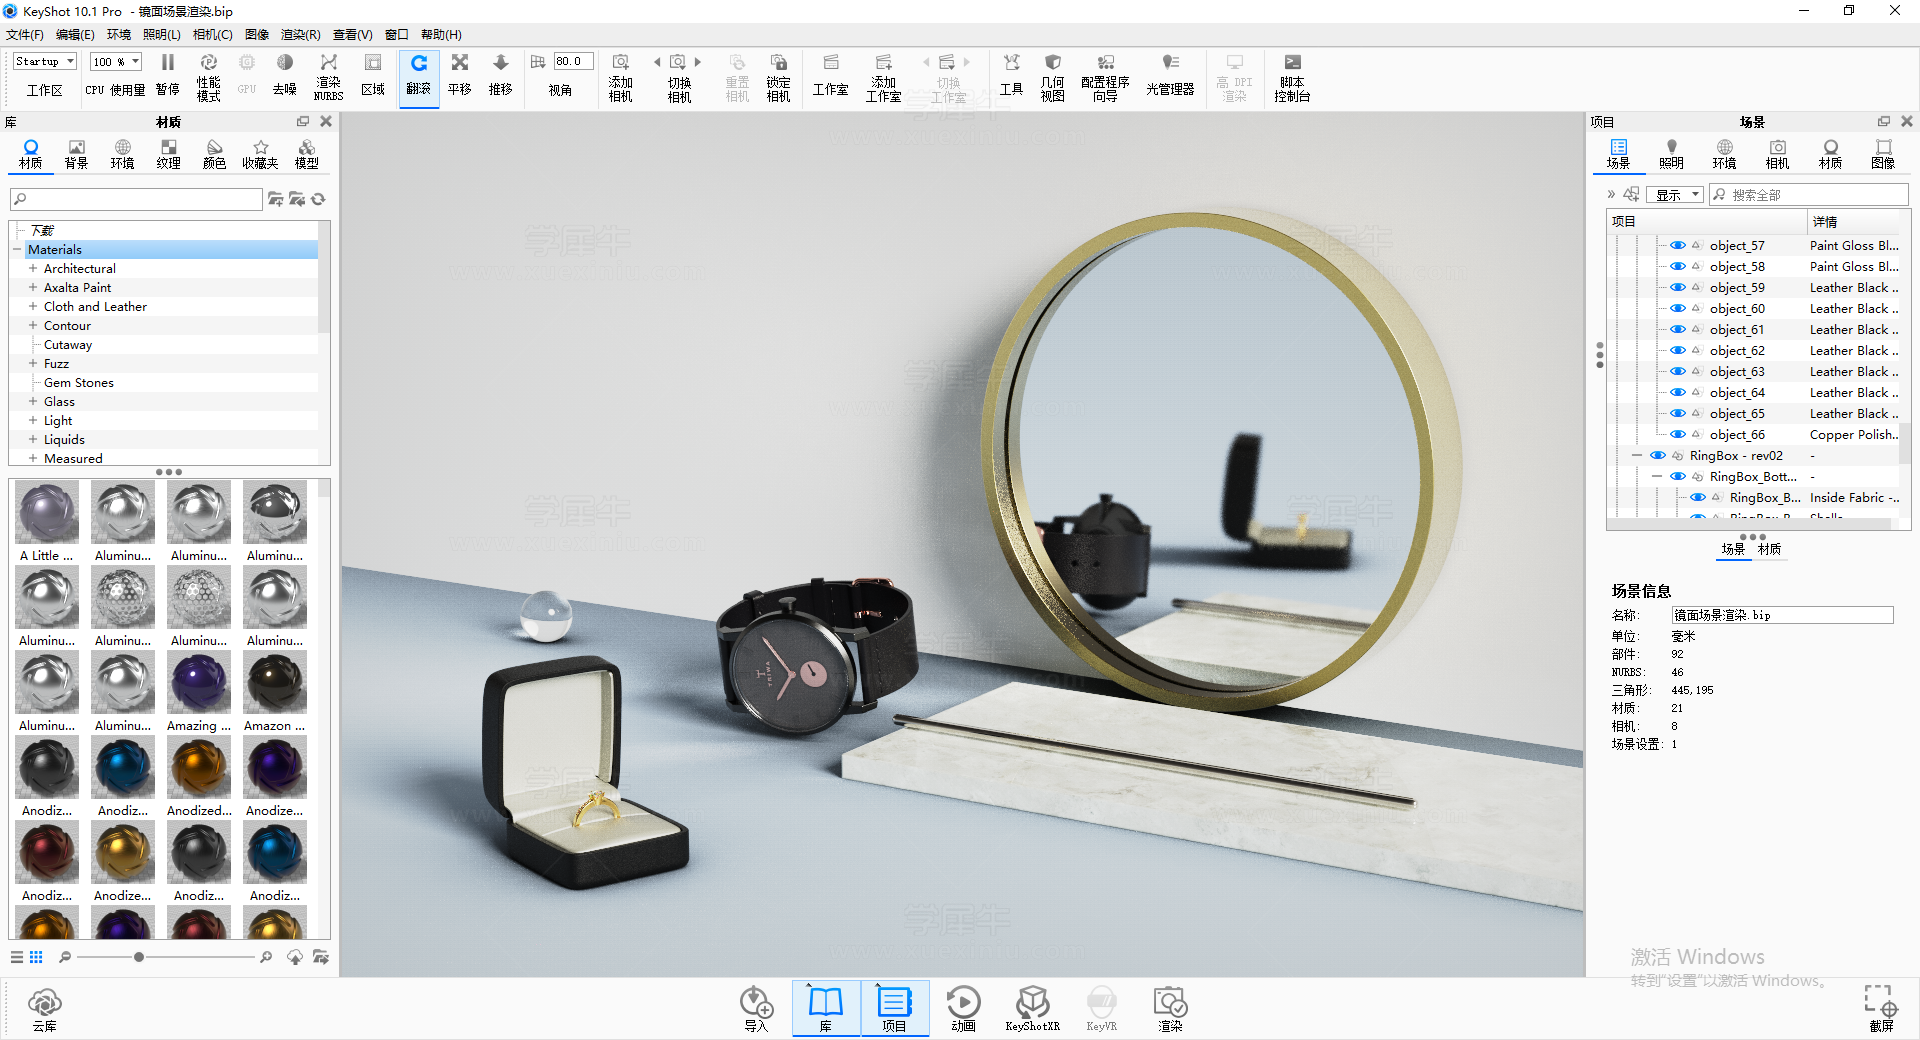1920x1040 pixels.
Task: Switch to the 环境 tab in library panel
Action: 122,154
